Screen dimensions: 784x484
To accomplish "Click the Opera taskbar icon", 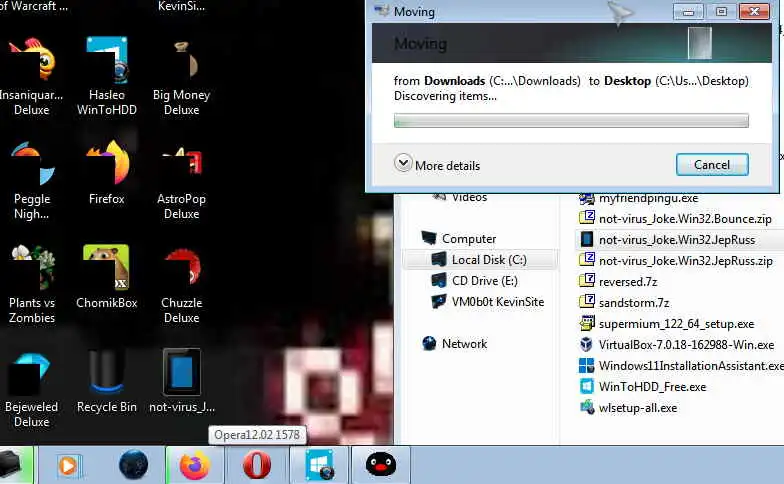I will (257, 465).
